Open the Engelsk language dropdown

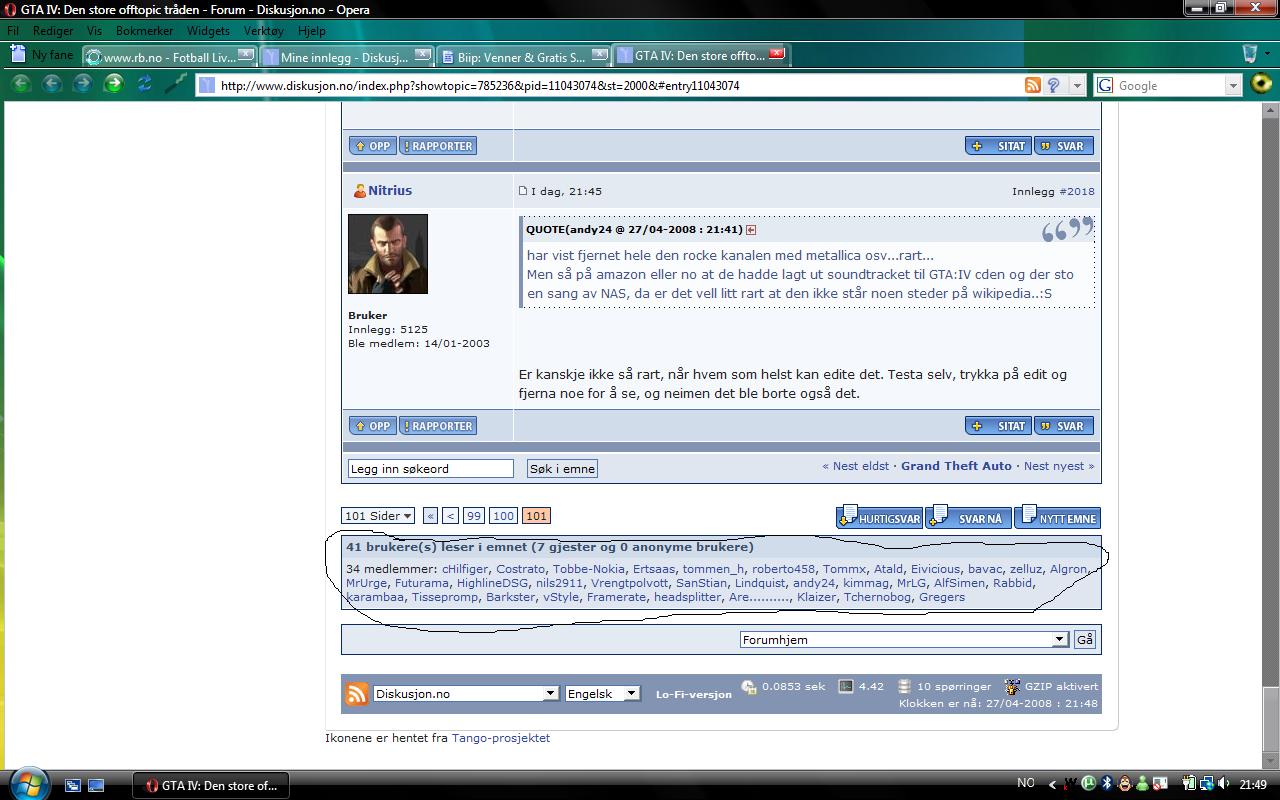(x=602, y=694)
